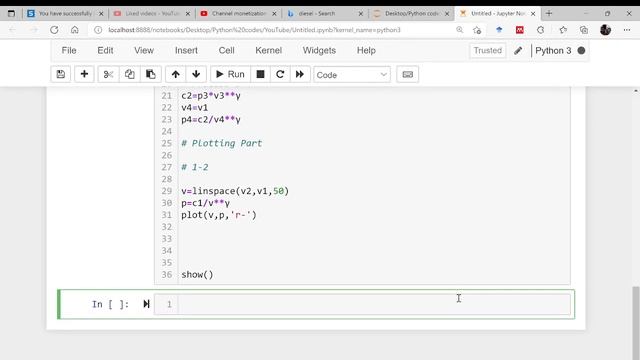Refresh the page

pyautogui.click(x=54, y=30)
